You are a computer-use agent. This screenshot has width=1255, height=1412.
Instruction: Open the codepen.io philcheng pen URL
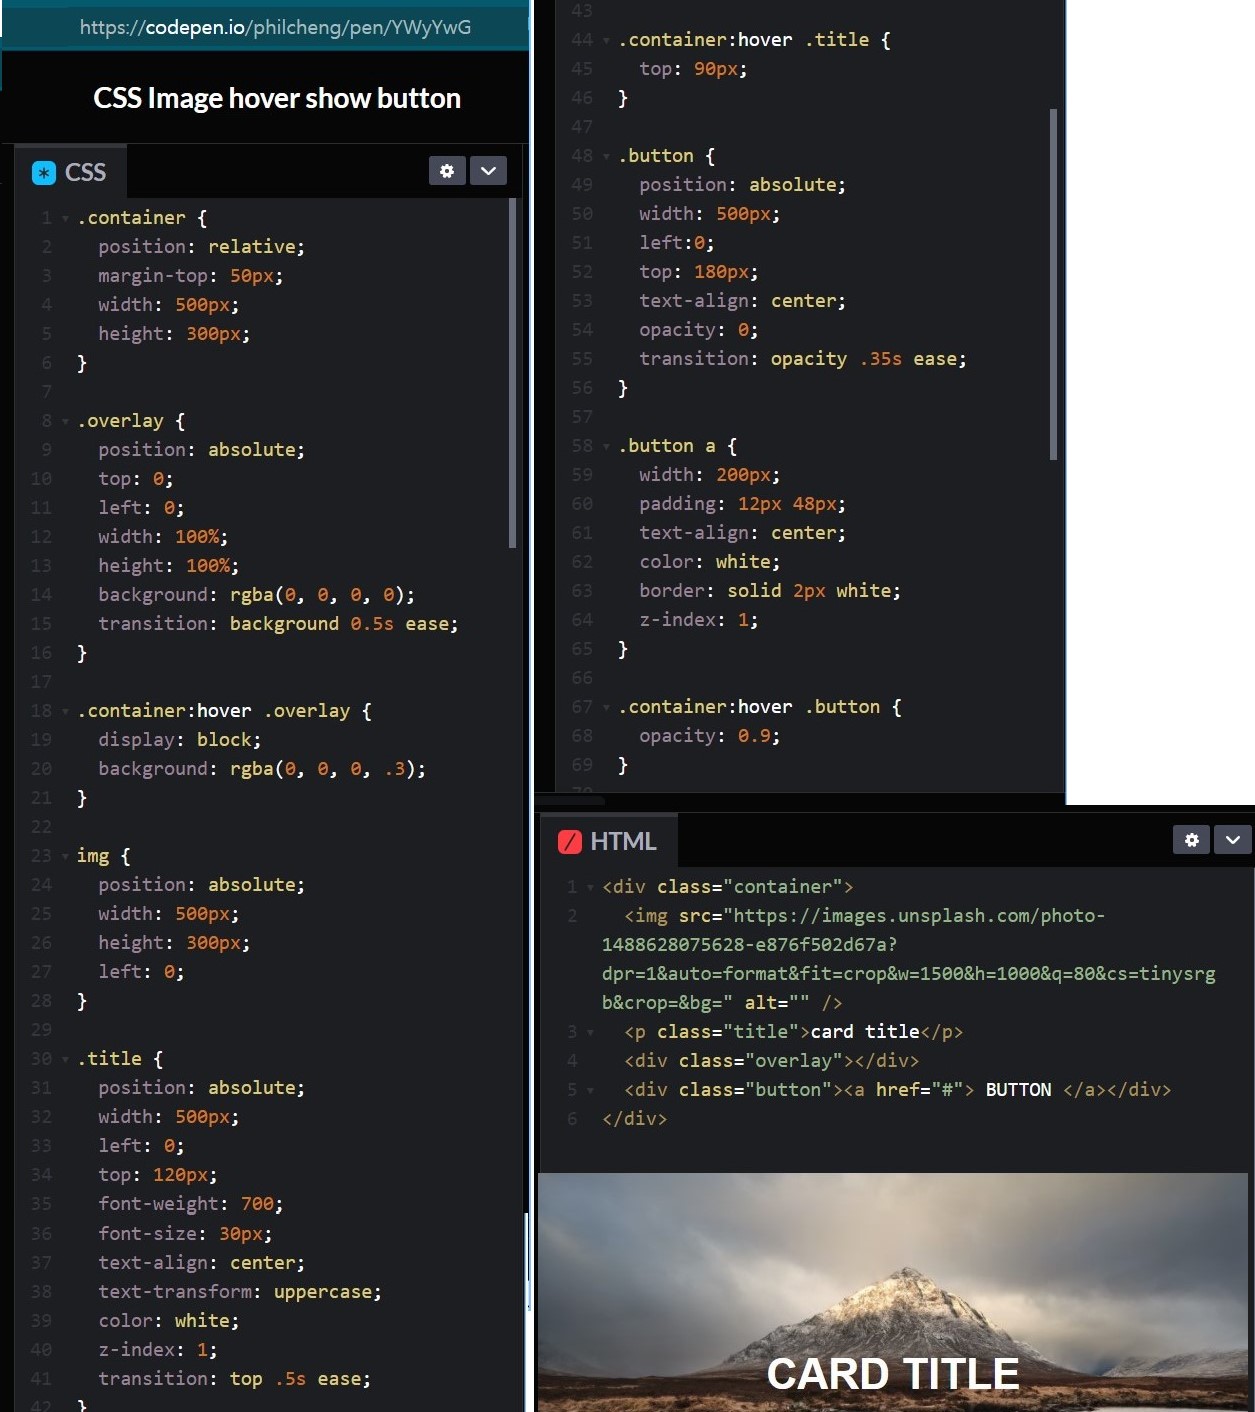275,27
